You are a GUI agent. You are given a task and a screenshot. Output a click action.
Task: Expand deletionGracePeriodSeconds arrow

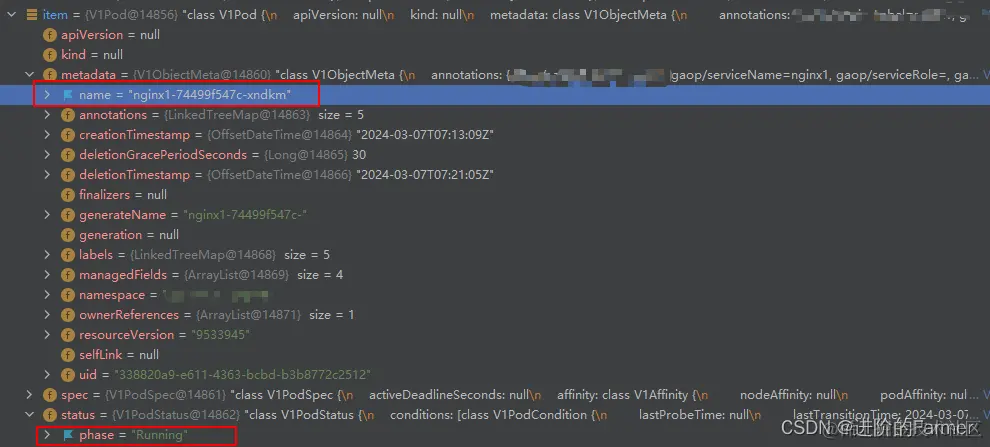[x=47, y=155]
